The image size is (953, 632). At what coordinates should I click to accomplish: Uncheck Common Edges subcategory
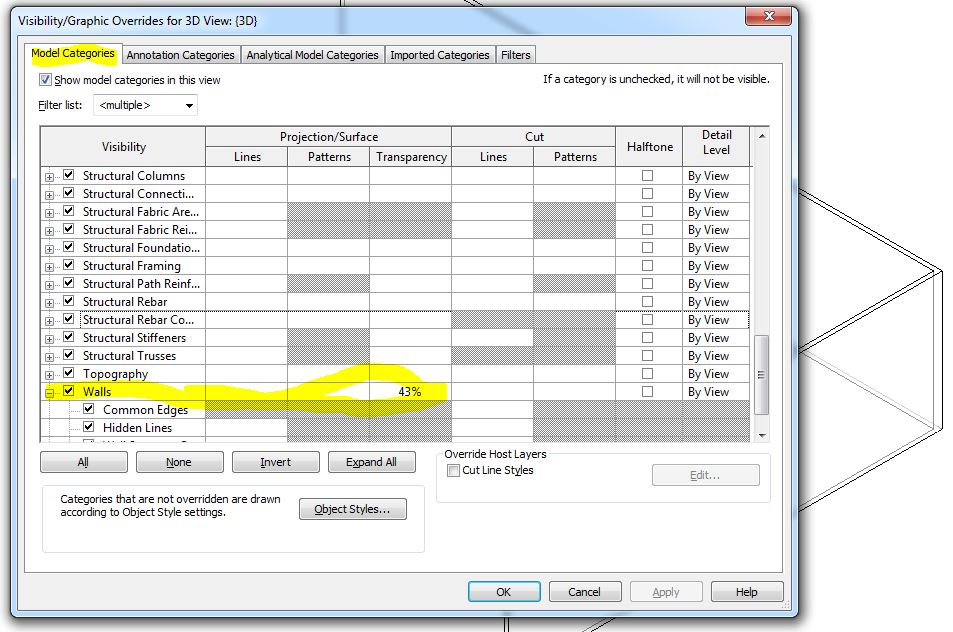(89, 408)
